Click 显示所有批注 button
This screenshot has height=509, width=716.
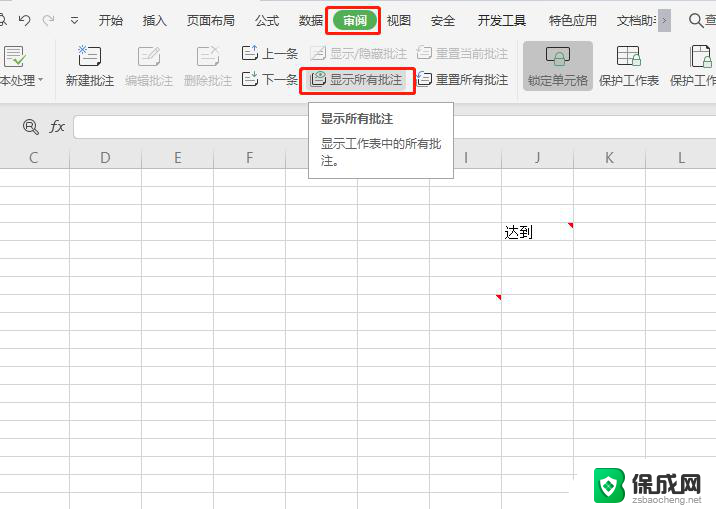pyautogui.click(x=357, y=80)
